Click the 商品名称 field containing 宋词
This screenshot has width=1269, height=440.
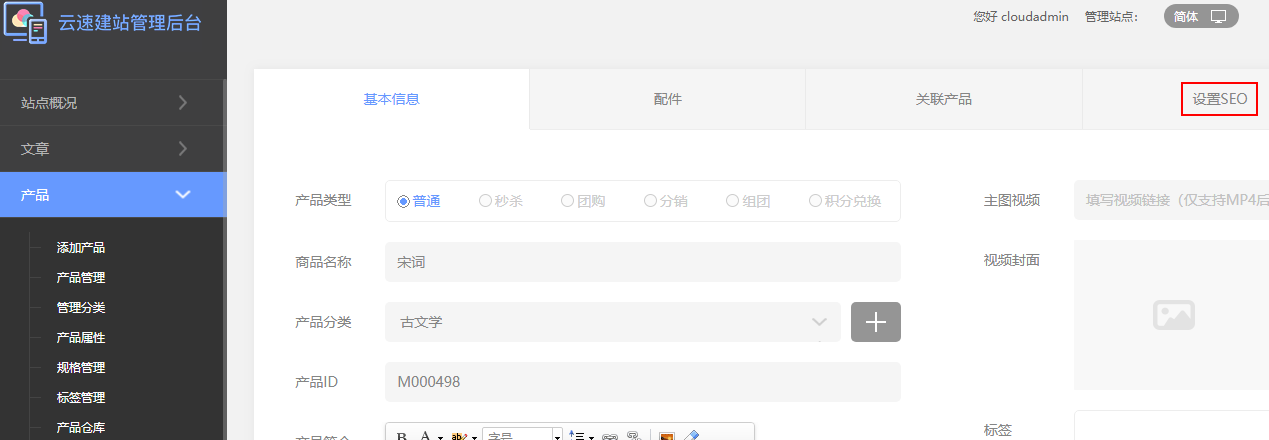click(x=643, y=262)
